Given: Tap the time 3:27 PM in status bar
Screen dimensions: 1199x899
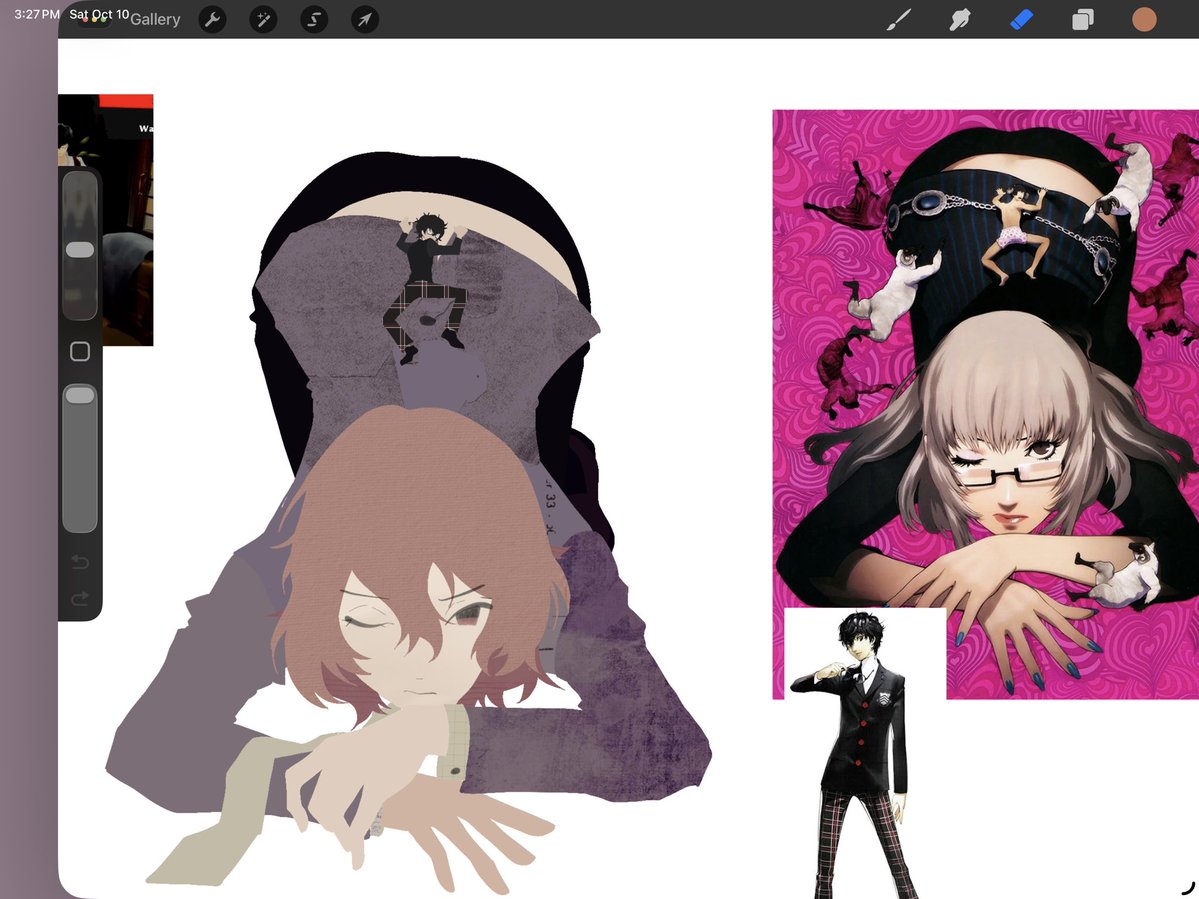Looking at the screenshot, I should pos(37,14).
